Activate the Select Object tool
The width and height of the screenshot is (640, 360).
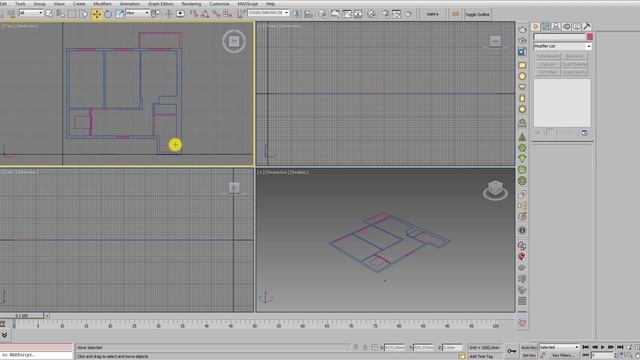tap(49, 14)
